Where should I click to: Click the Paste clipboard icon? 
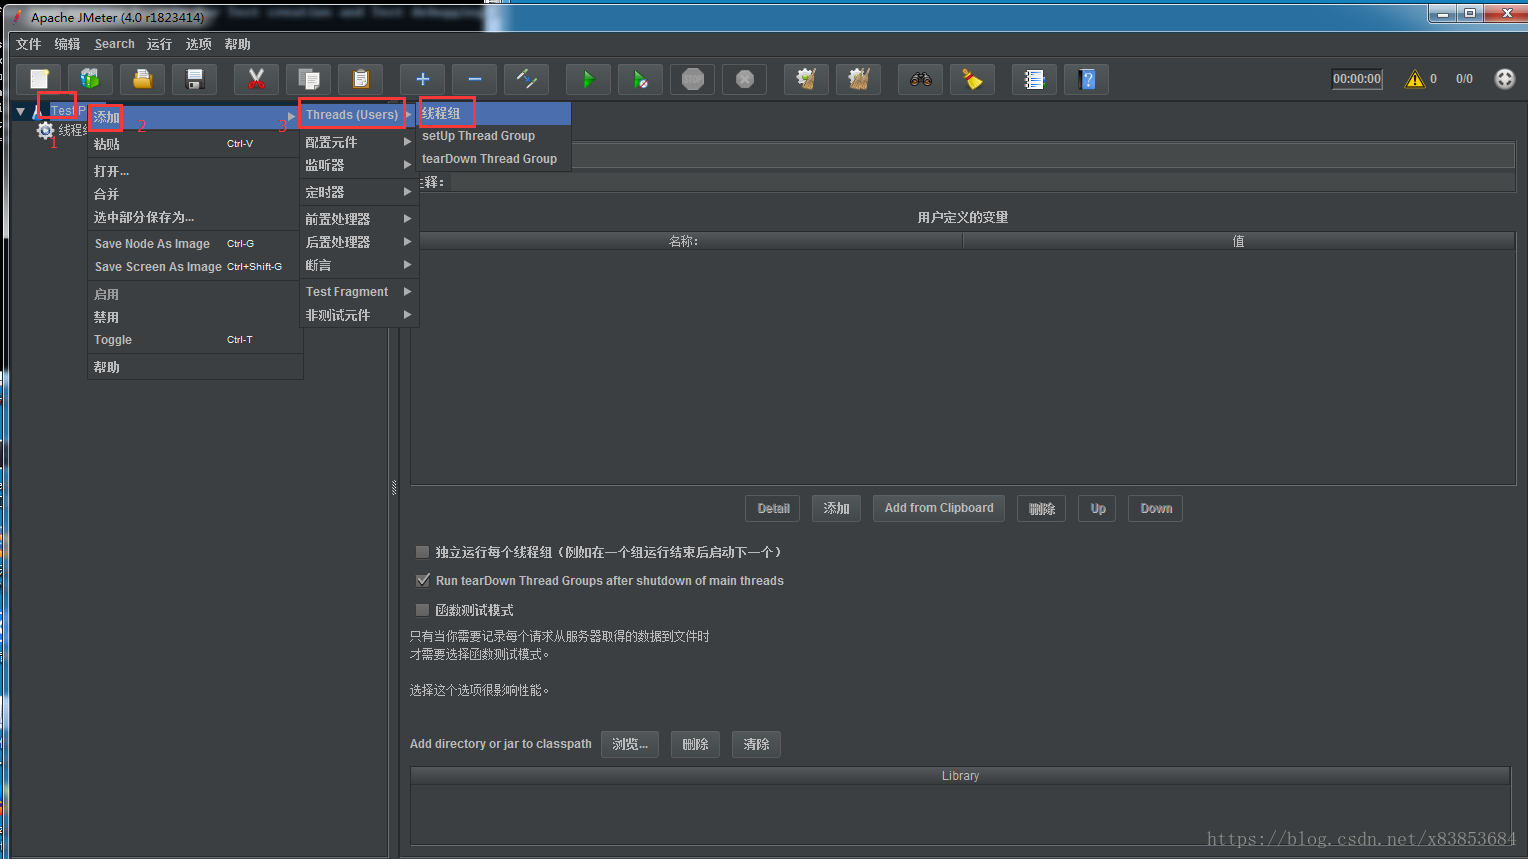pyautogui.click(x=361, y=79)
